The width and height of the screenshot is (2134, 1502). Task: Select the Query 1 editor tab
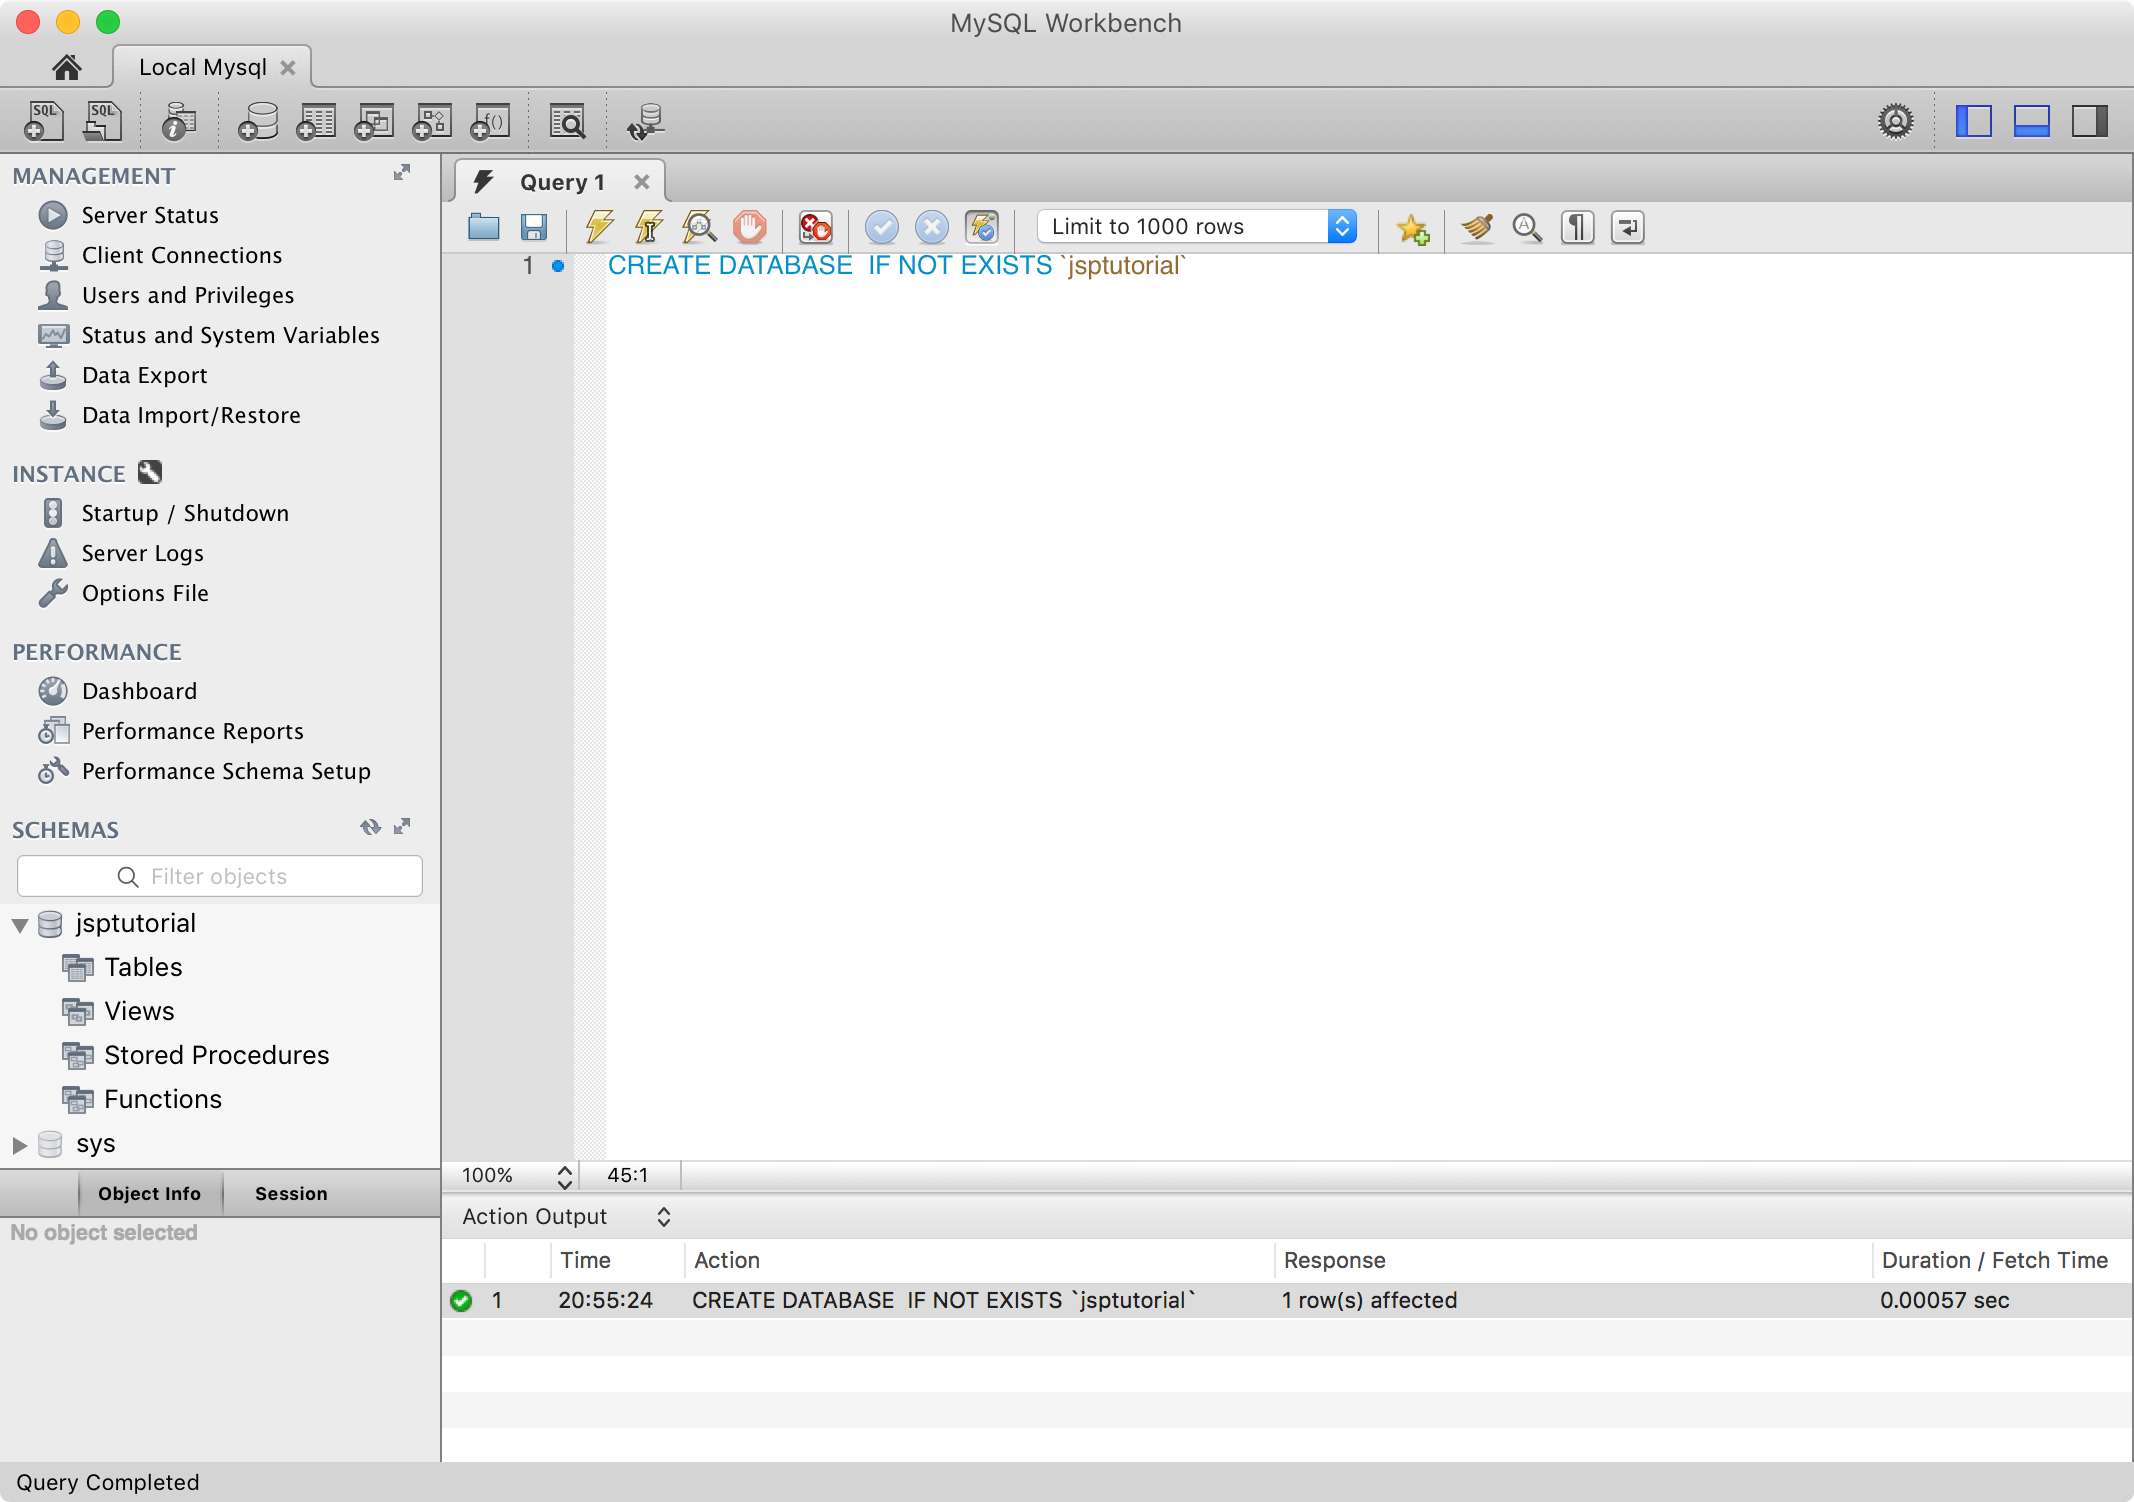coord(562,182)
